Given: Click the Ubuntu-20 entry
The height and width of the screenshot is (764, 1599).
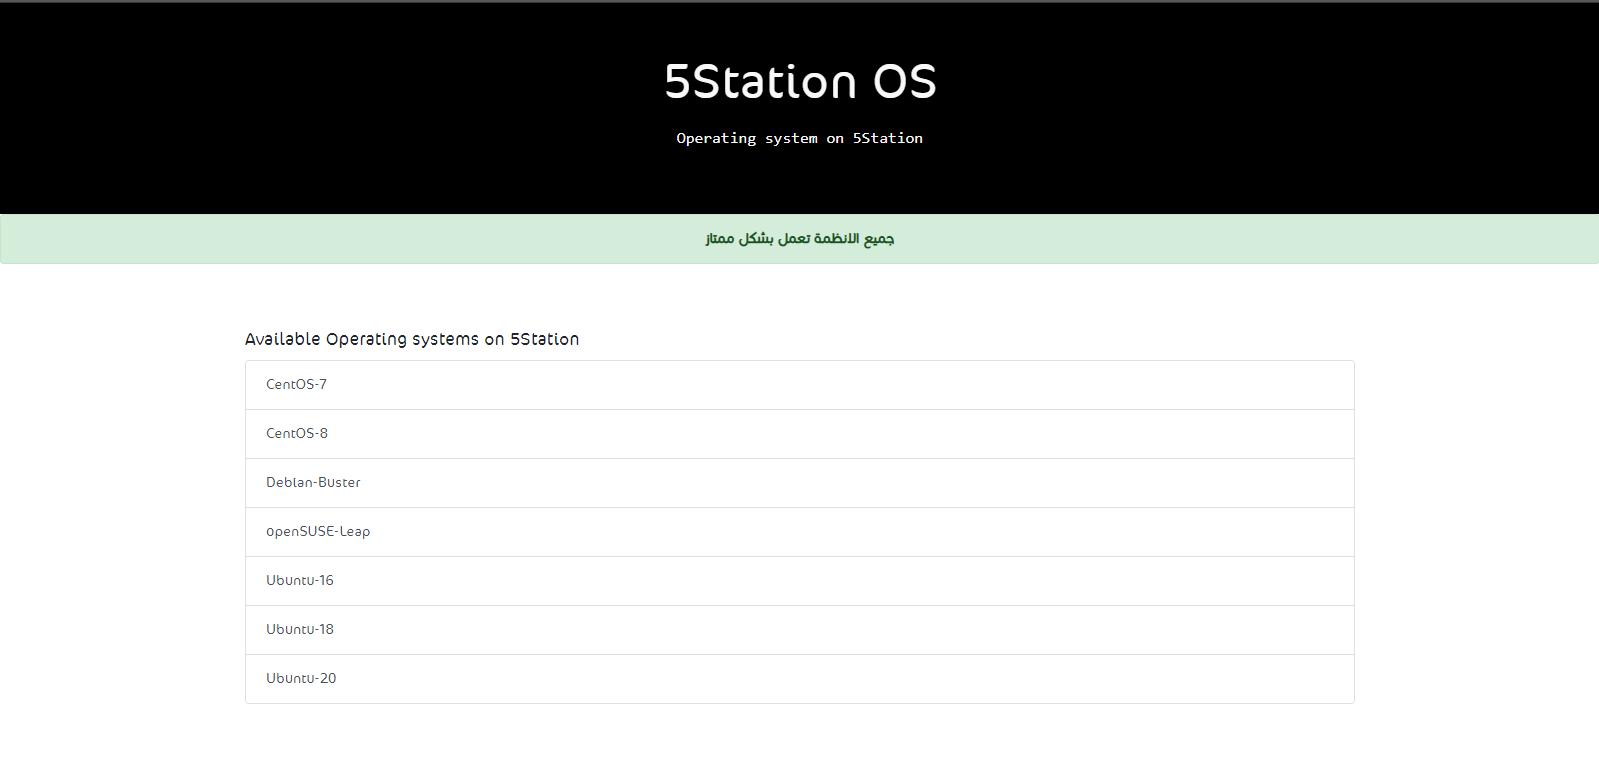Looking at the screenshot, I should (x=301, y=679).
